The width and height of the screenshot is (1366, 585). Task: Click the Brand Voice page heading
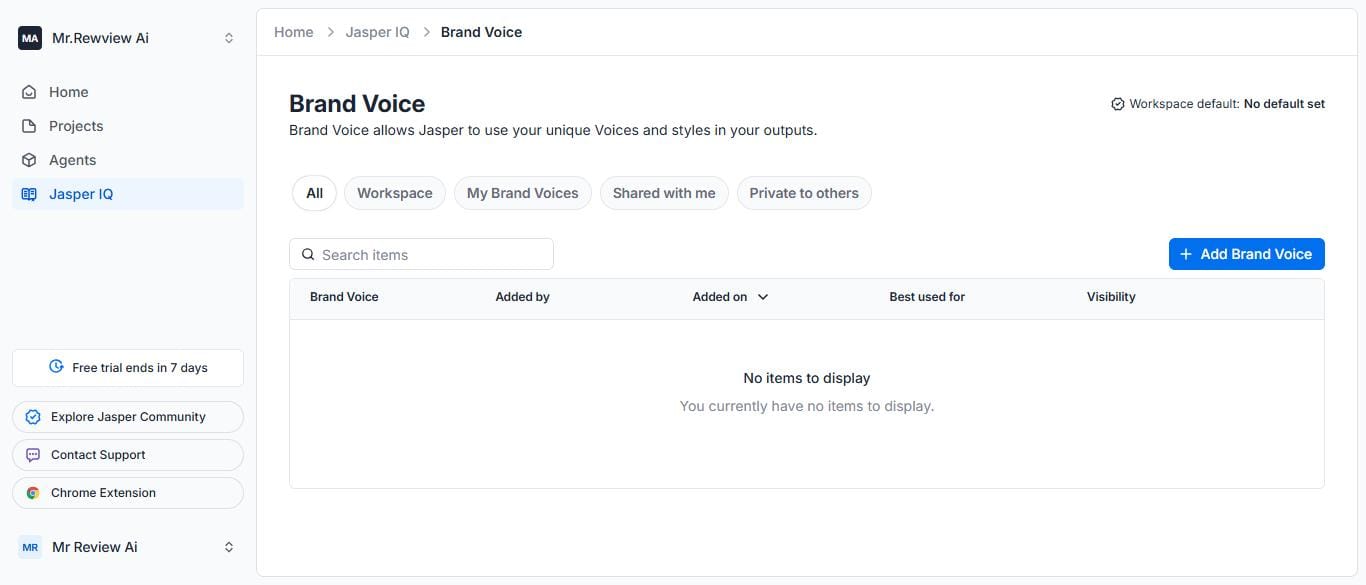[357, 104]
